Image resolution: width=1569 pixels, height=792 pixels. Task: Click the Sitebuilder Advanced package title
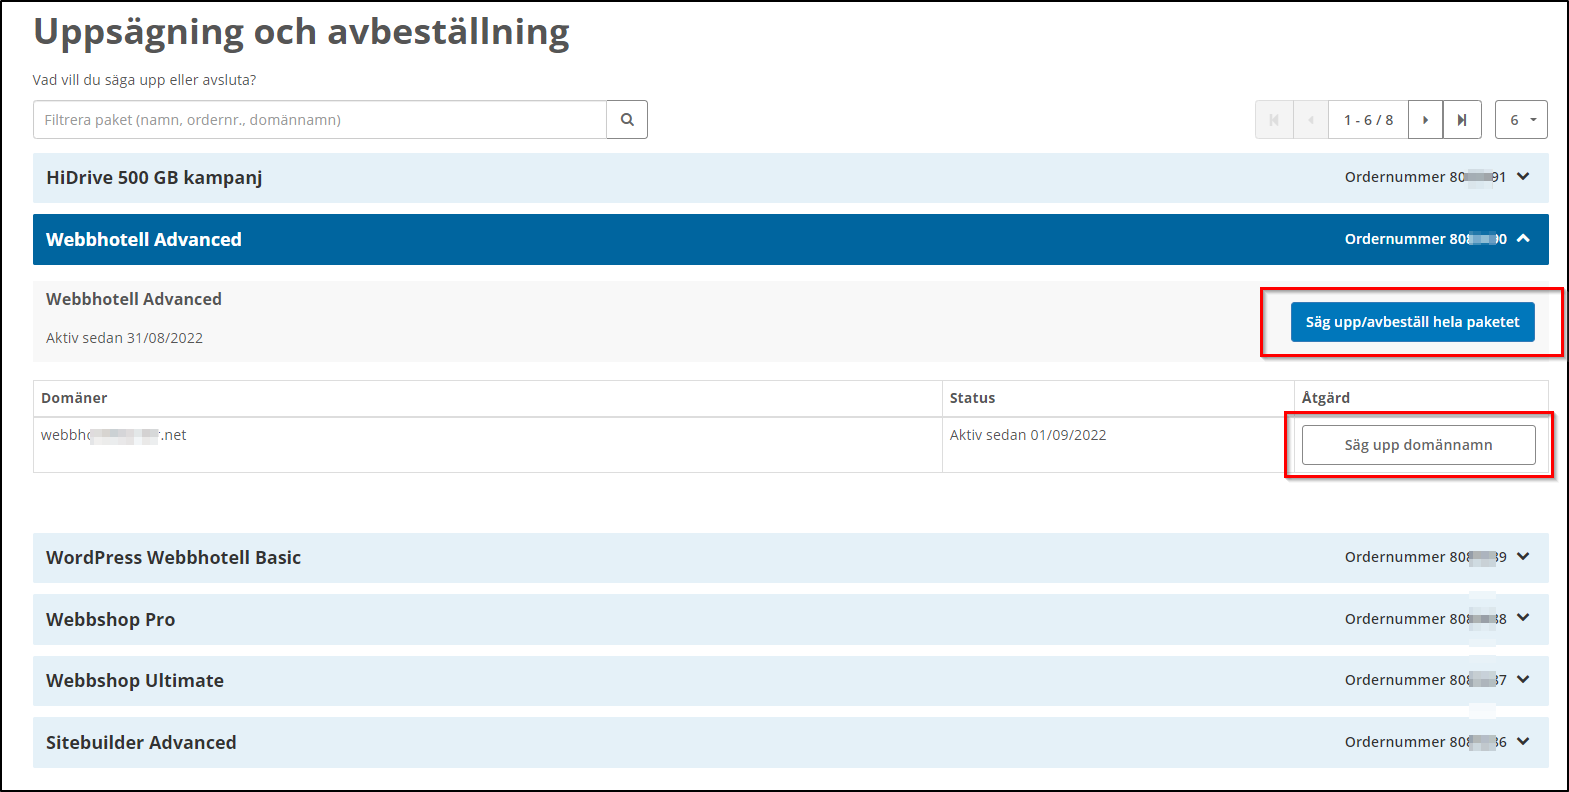tap(141, 743)
